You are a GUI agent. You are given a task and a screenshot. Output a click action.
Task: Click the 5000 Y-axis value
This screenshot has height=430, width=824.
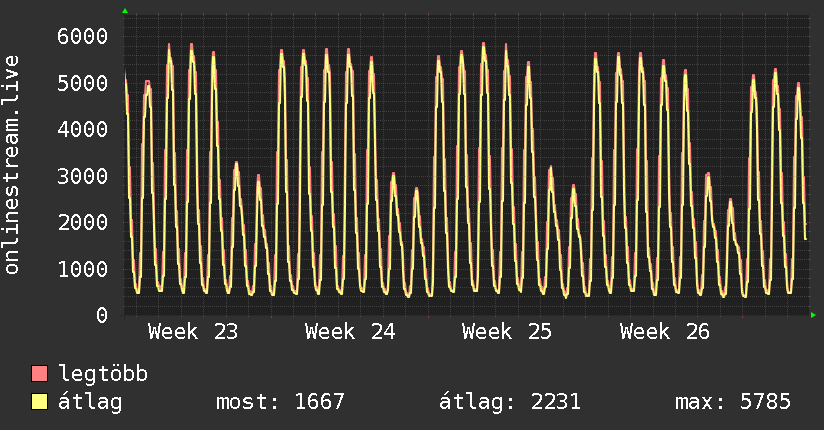83,83
